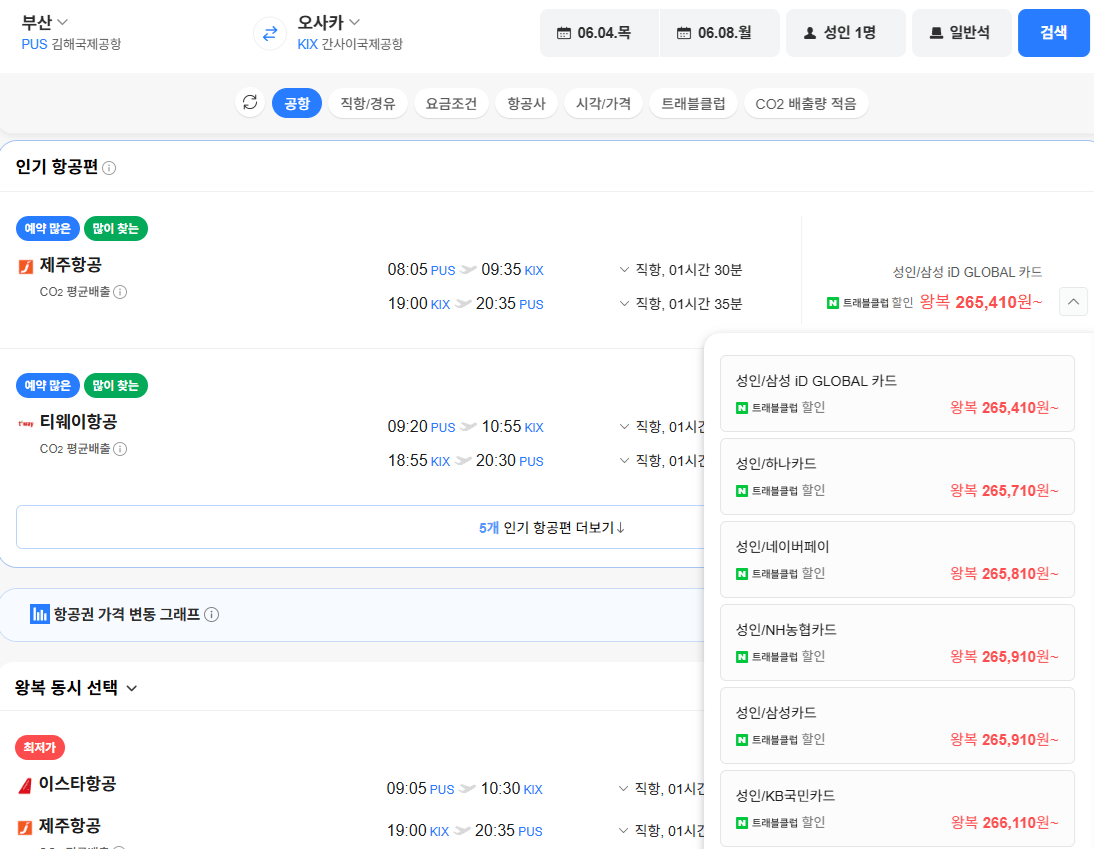Open the return date calendar icon for 06.08
The width and height of the screenshot is (1094, 851).
click(687, 33)
